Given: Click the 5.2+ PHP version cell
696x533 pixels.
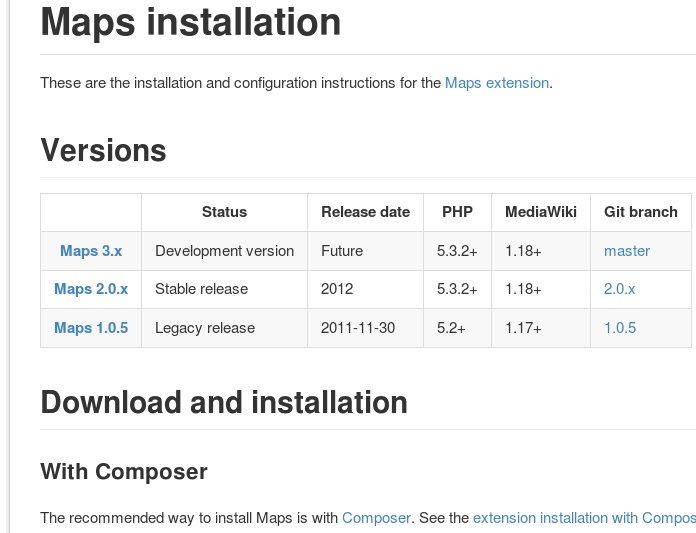Looking at the screenshot, I should [x=457, y=328].
